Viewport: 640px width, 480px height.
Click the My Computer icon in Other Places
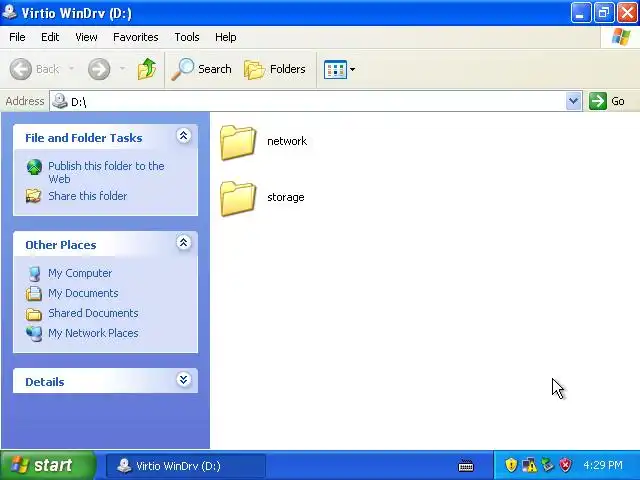(x=35, y=274)
